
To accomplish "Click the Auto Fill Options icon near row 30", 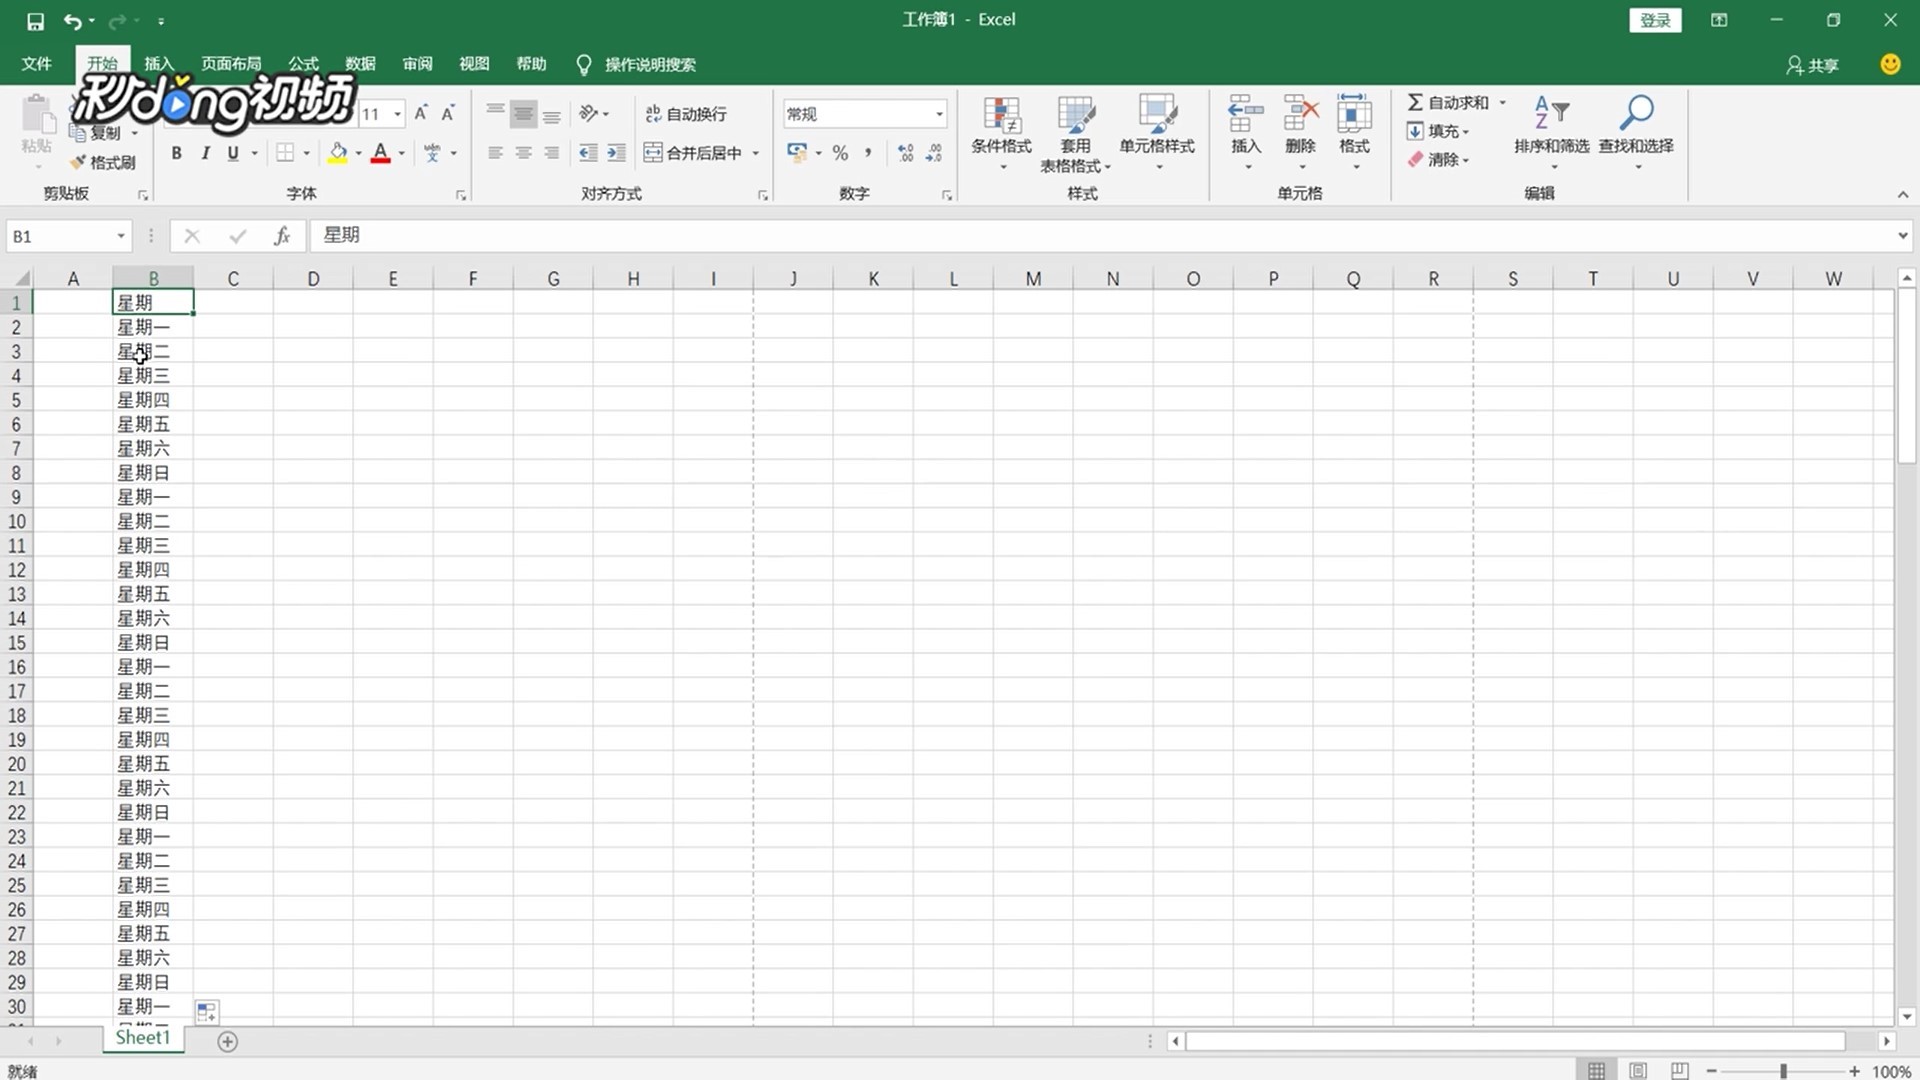I will click(207, 1012).
